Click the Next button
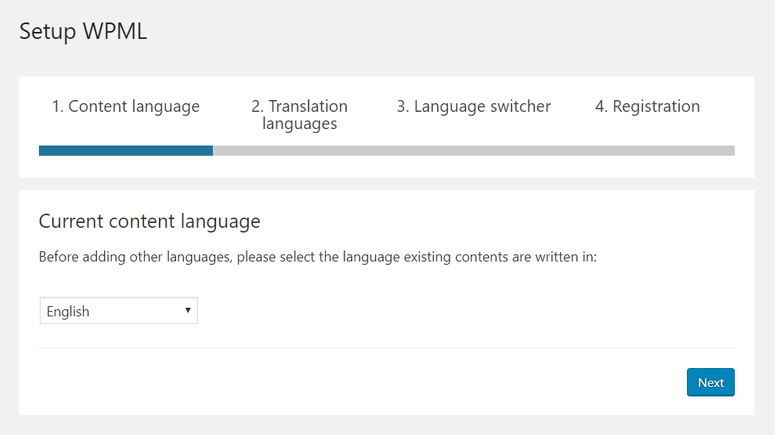Viewport: 775px width, 435px height. pyautogui.click(x=710, y=382)
